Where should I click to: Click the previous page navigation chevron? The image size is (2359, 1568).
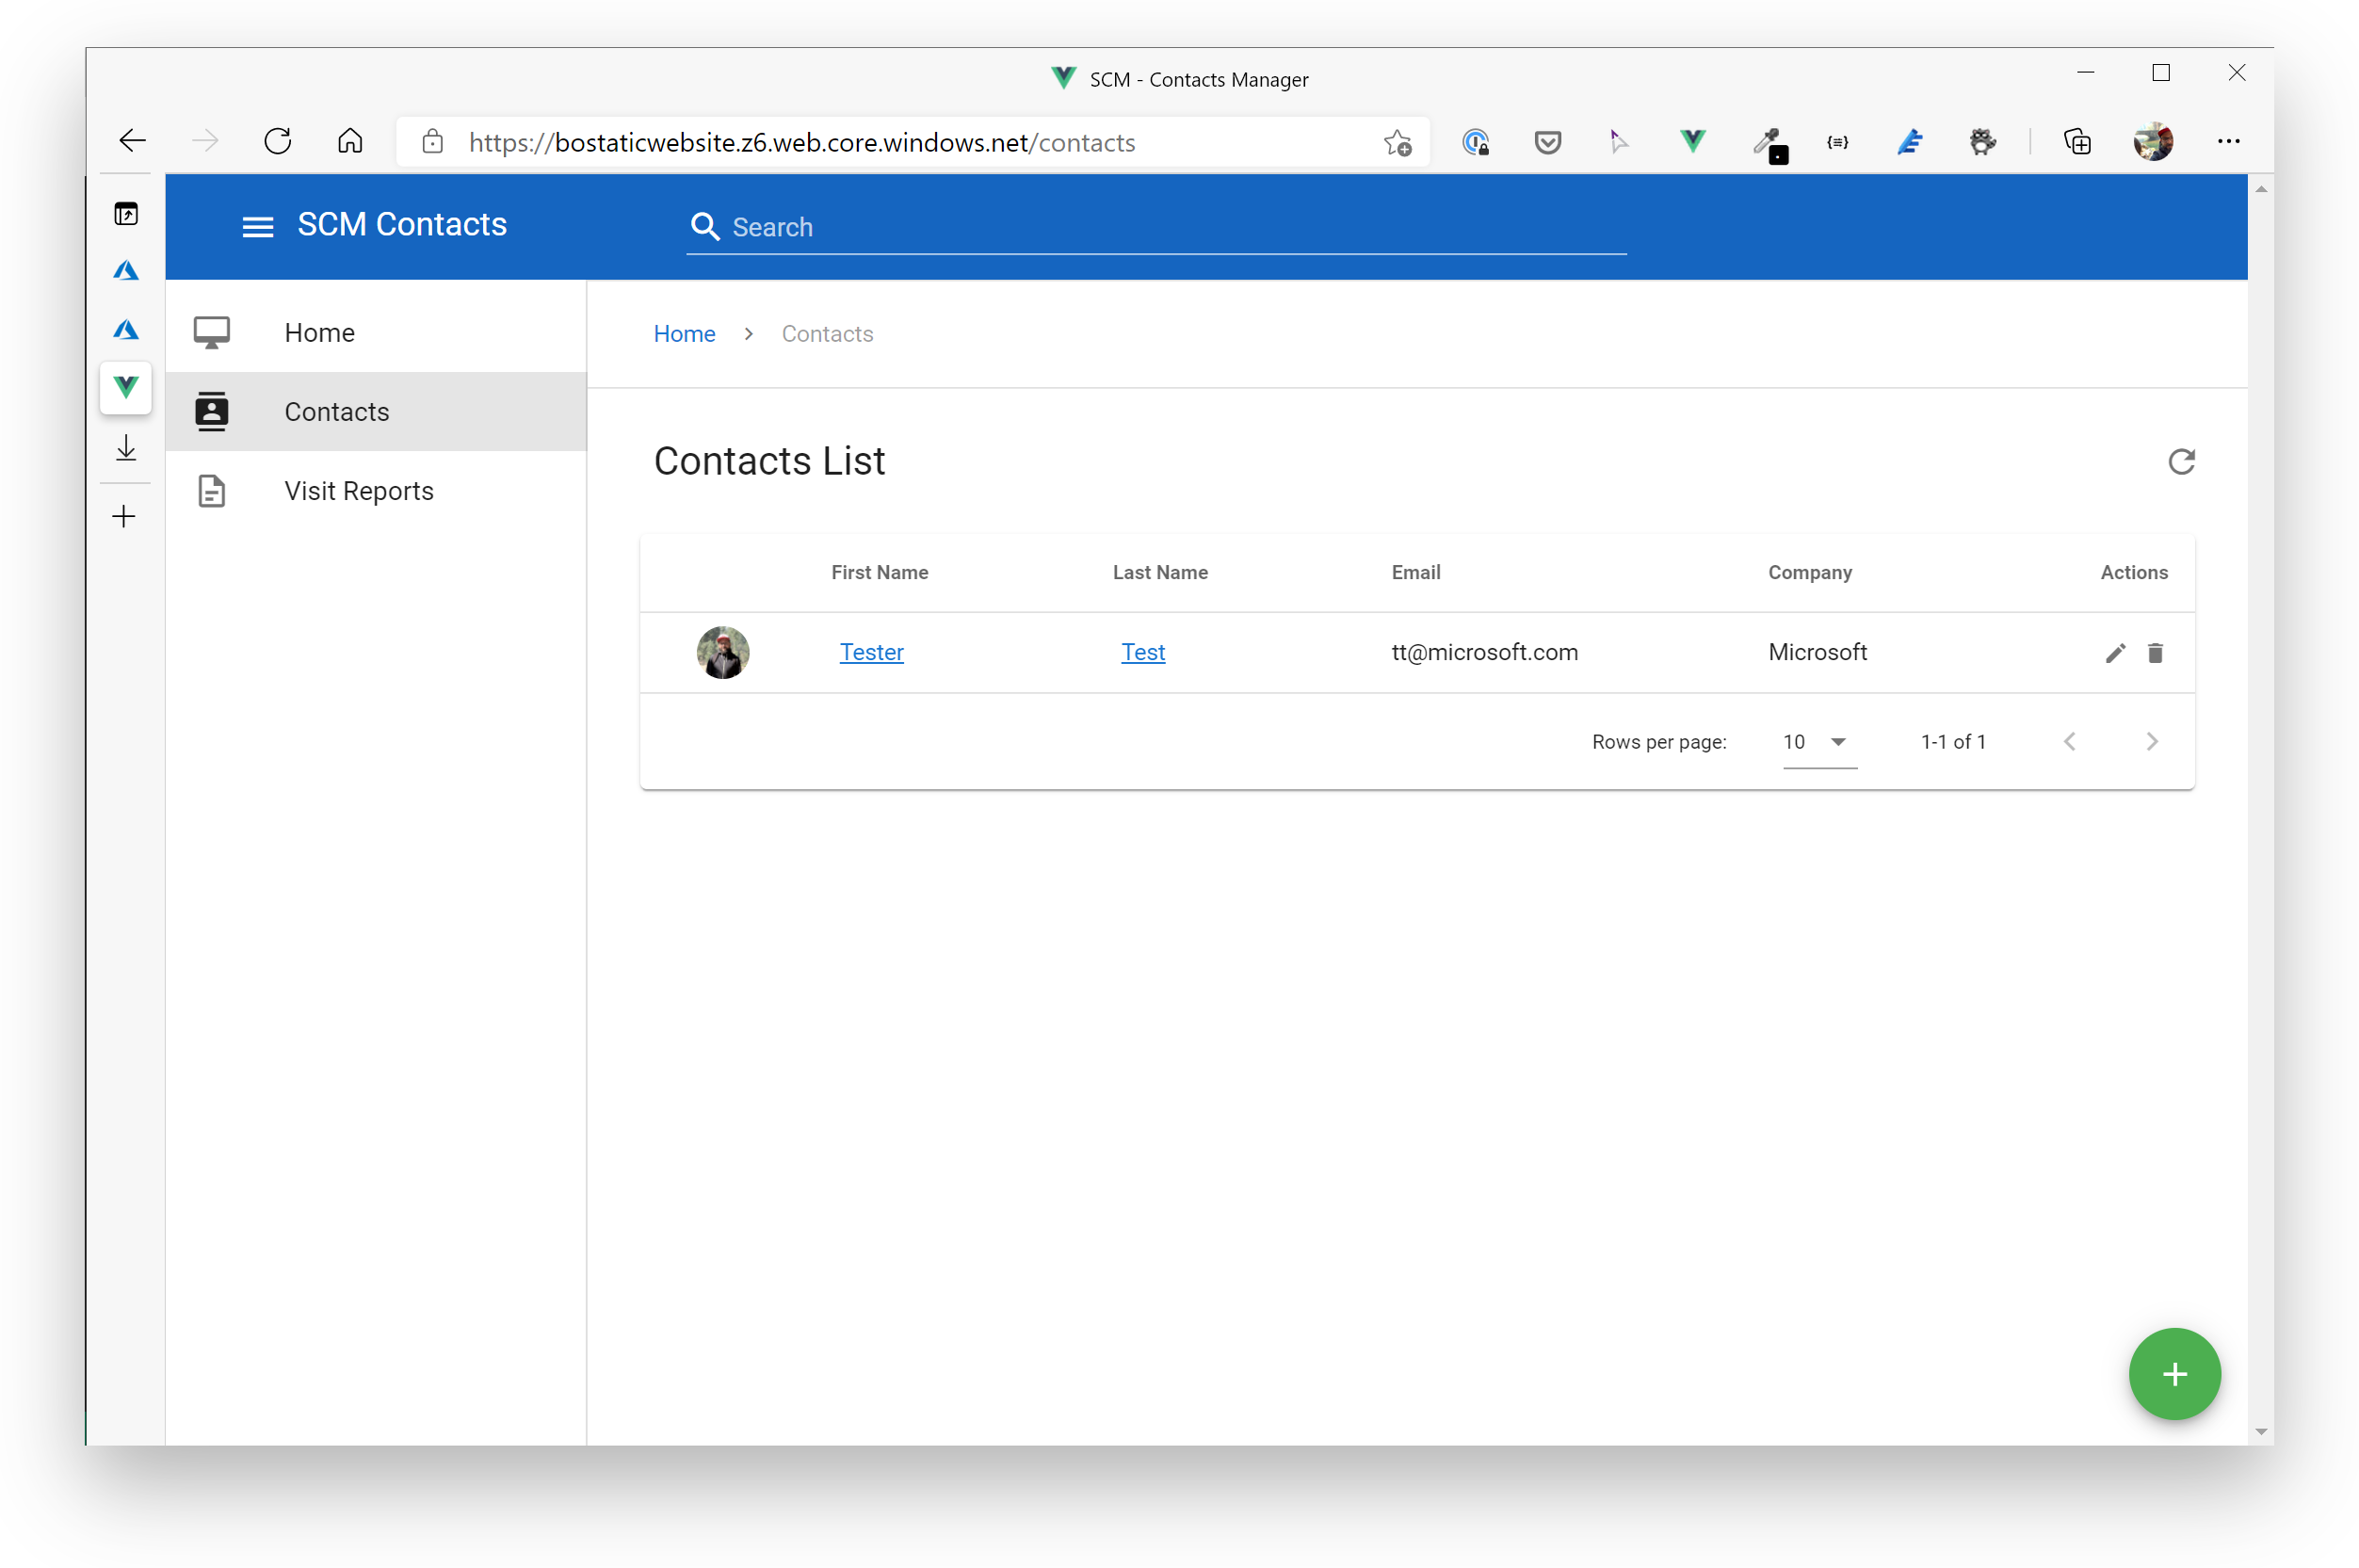click(x=2070, y=742)
